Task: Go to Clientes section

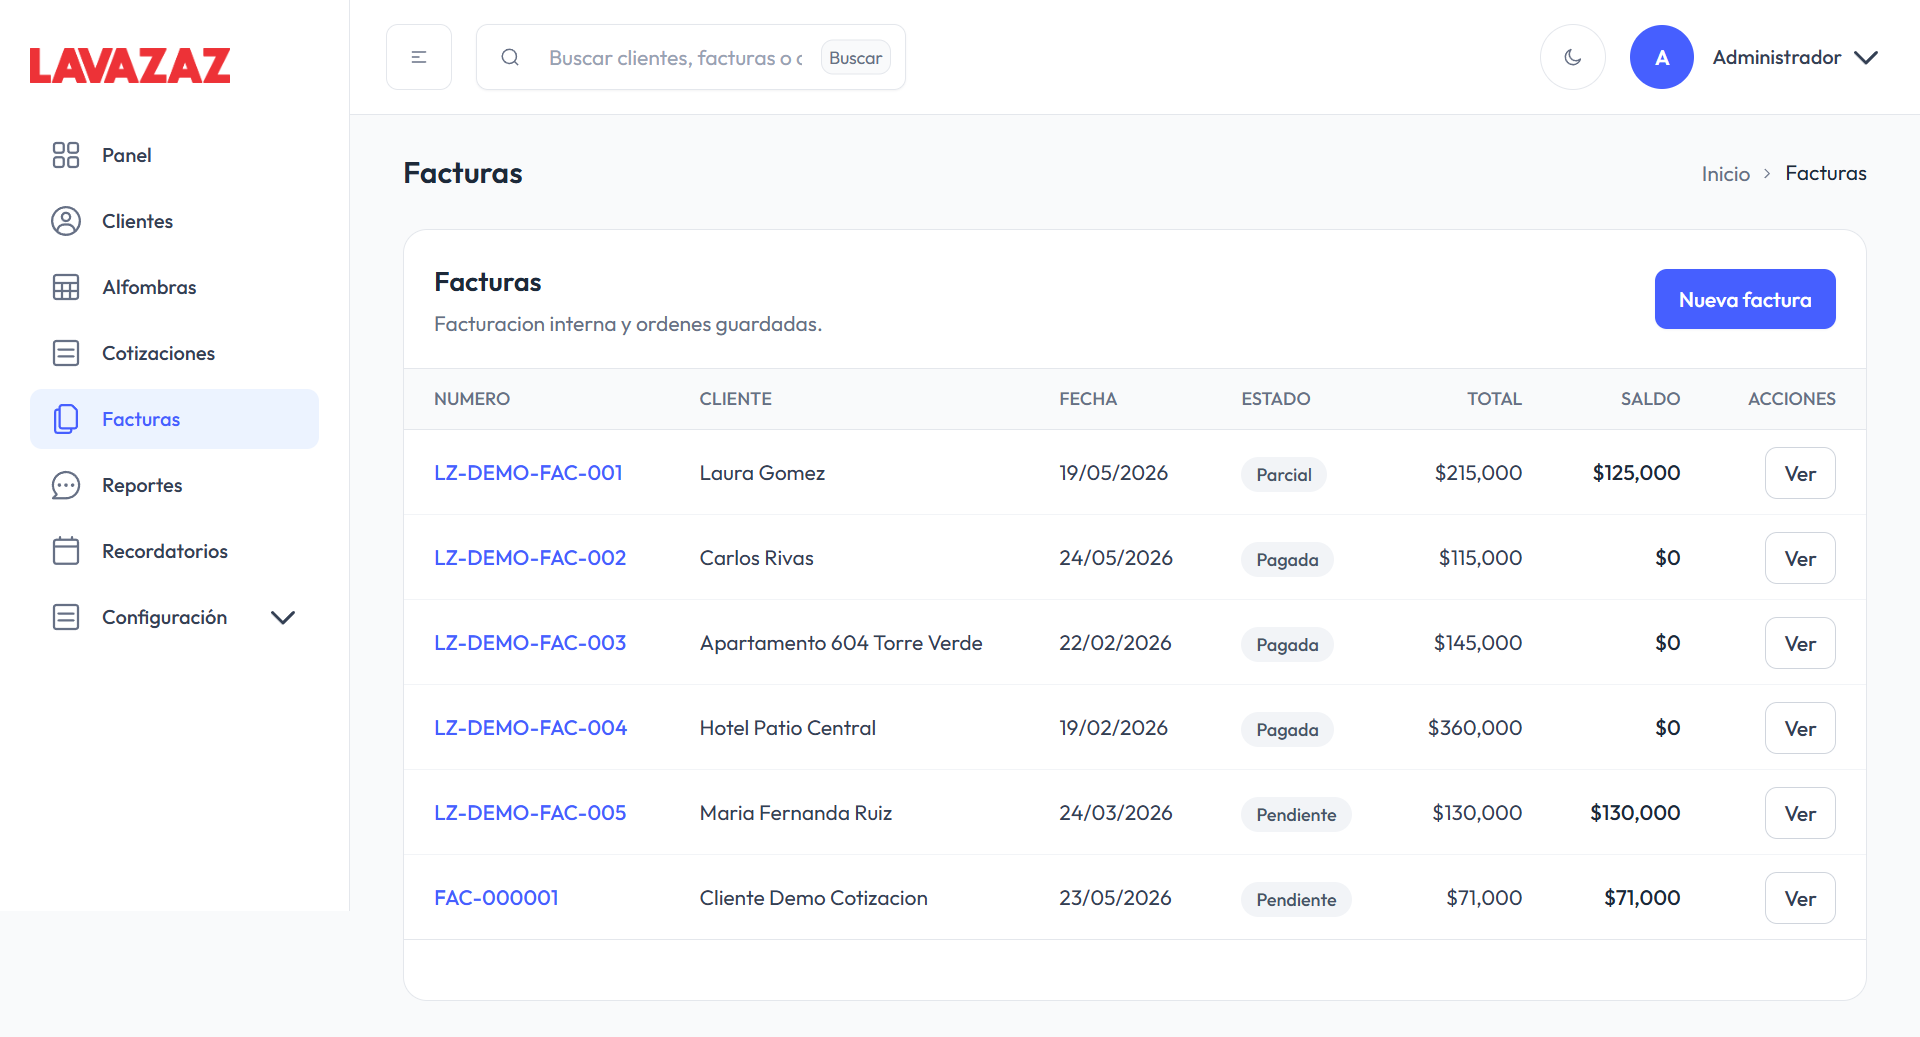Action: click(x=174, y=221)
